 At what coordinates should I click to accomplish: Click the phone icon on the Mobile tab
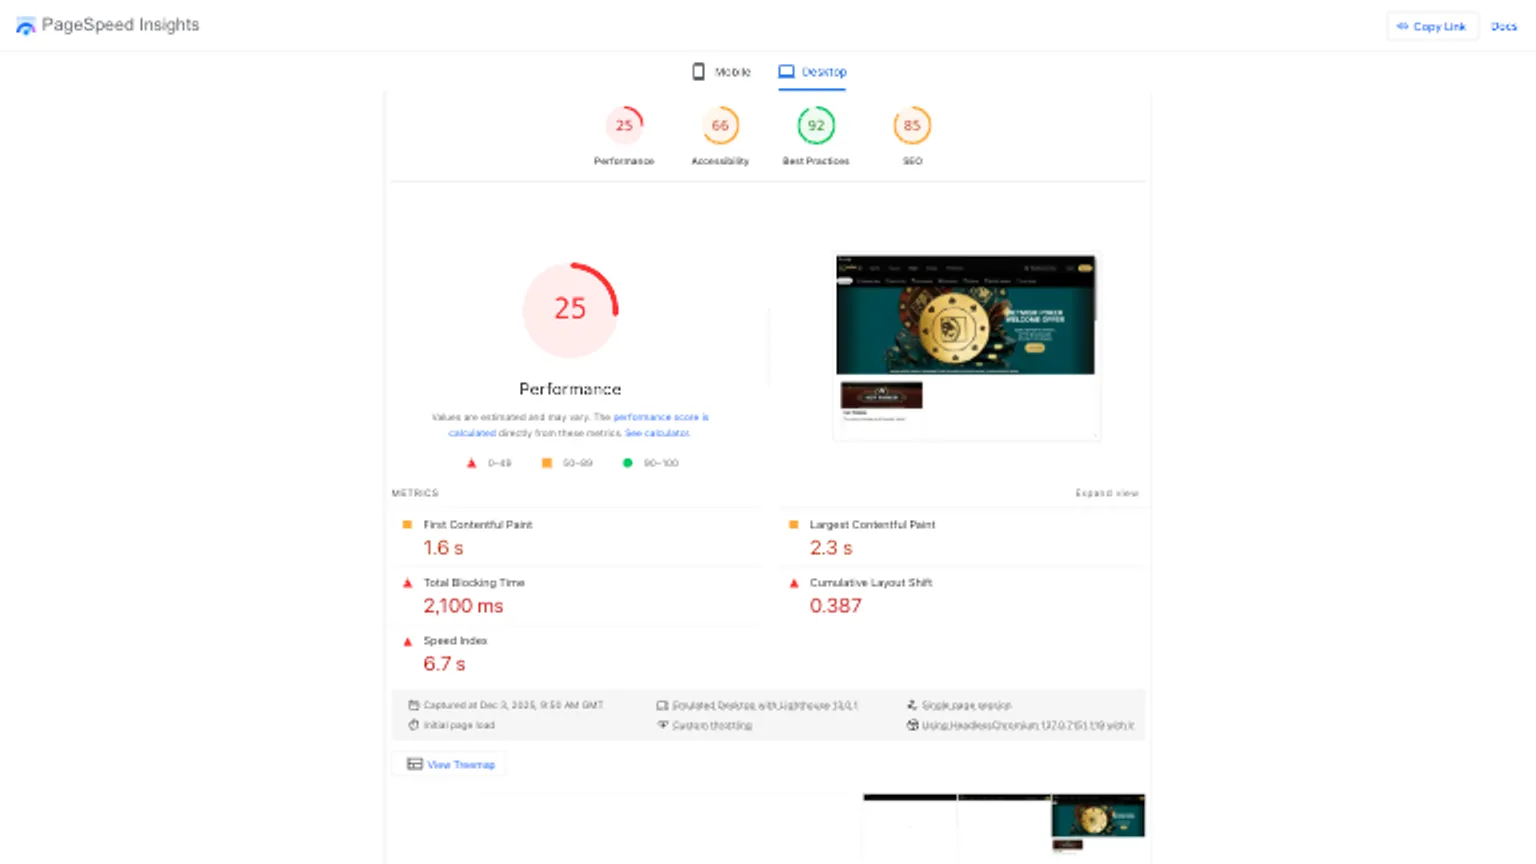[x=698, y=71]
